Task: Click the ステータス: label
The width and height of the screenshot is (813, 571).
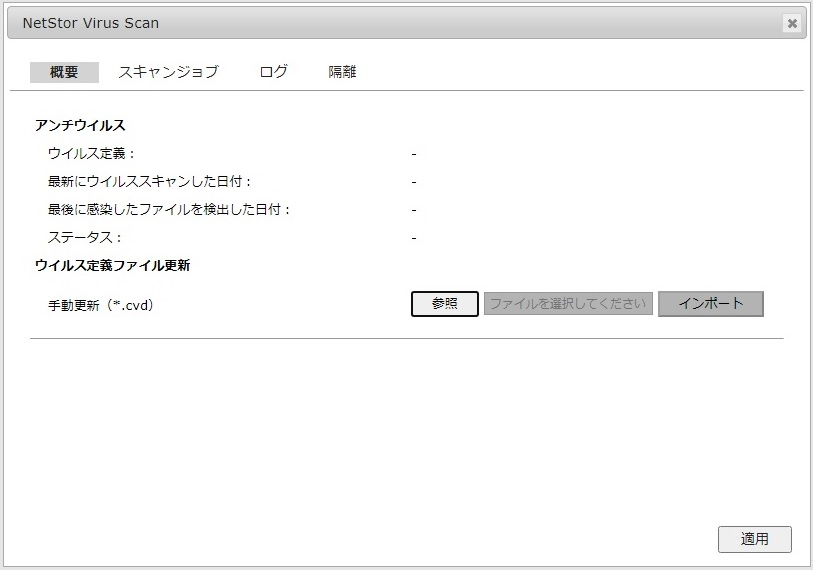Action: pyautogui.click(x=85, y=238)
